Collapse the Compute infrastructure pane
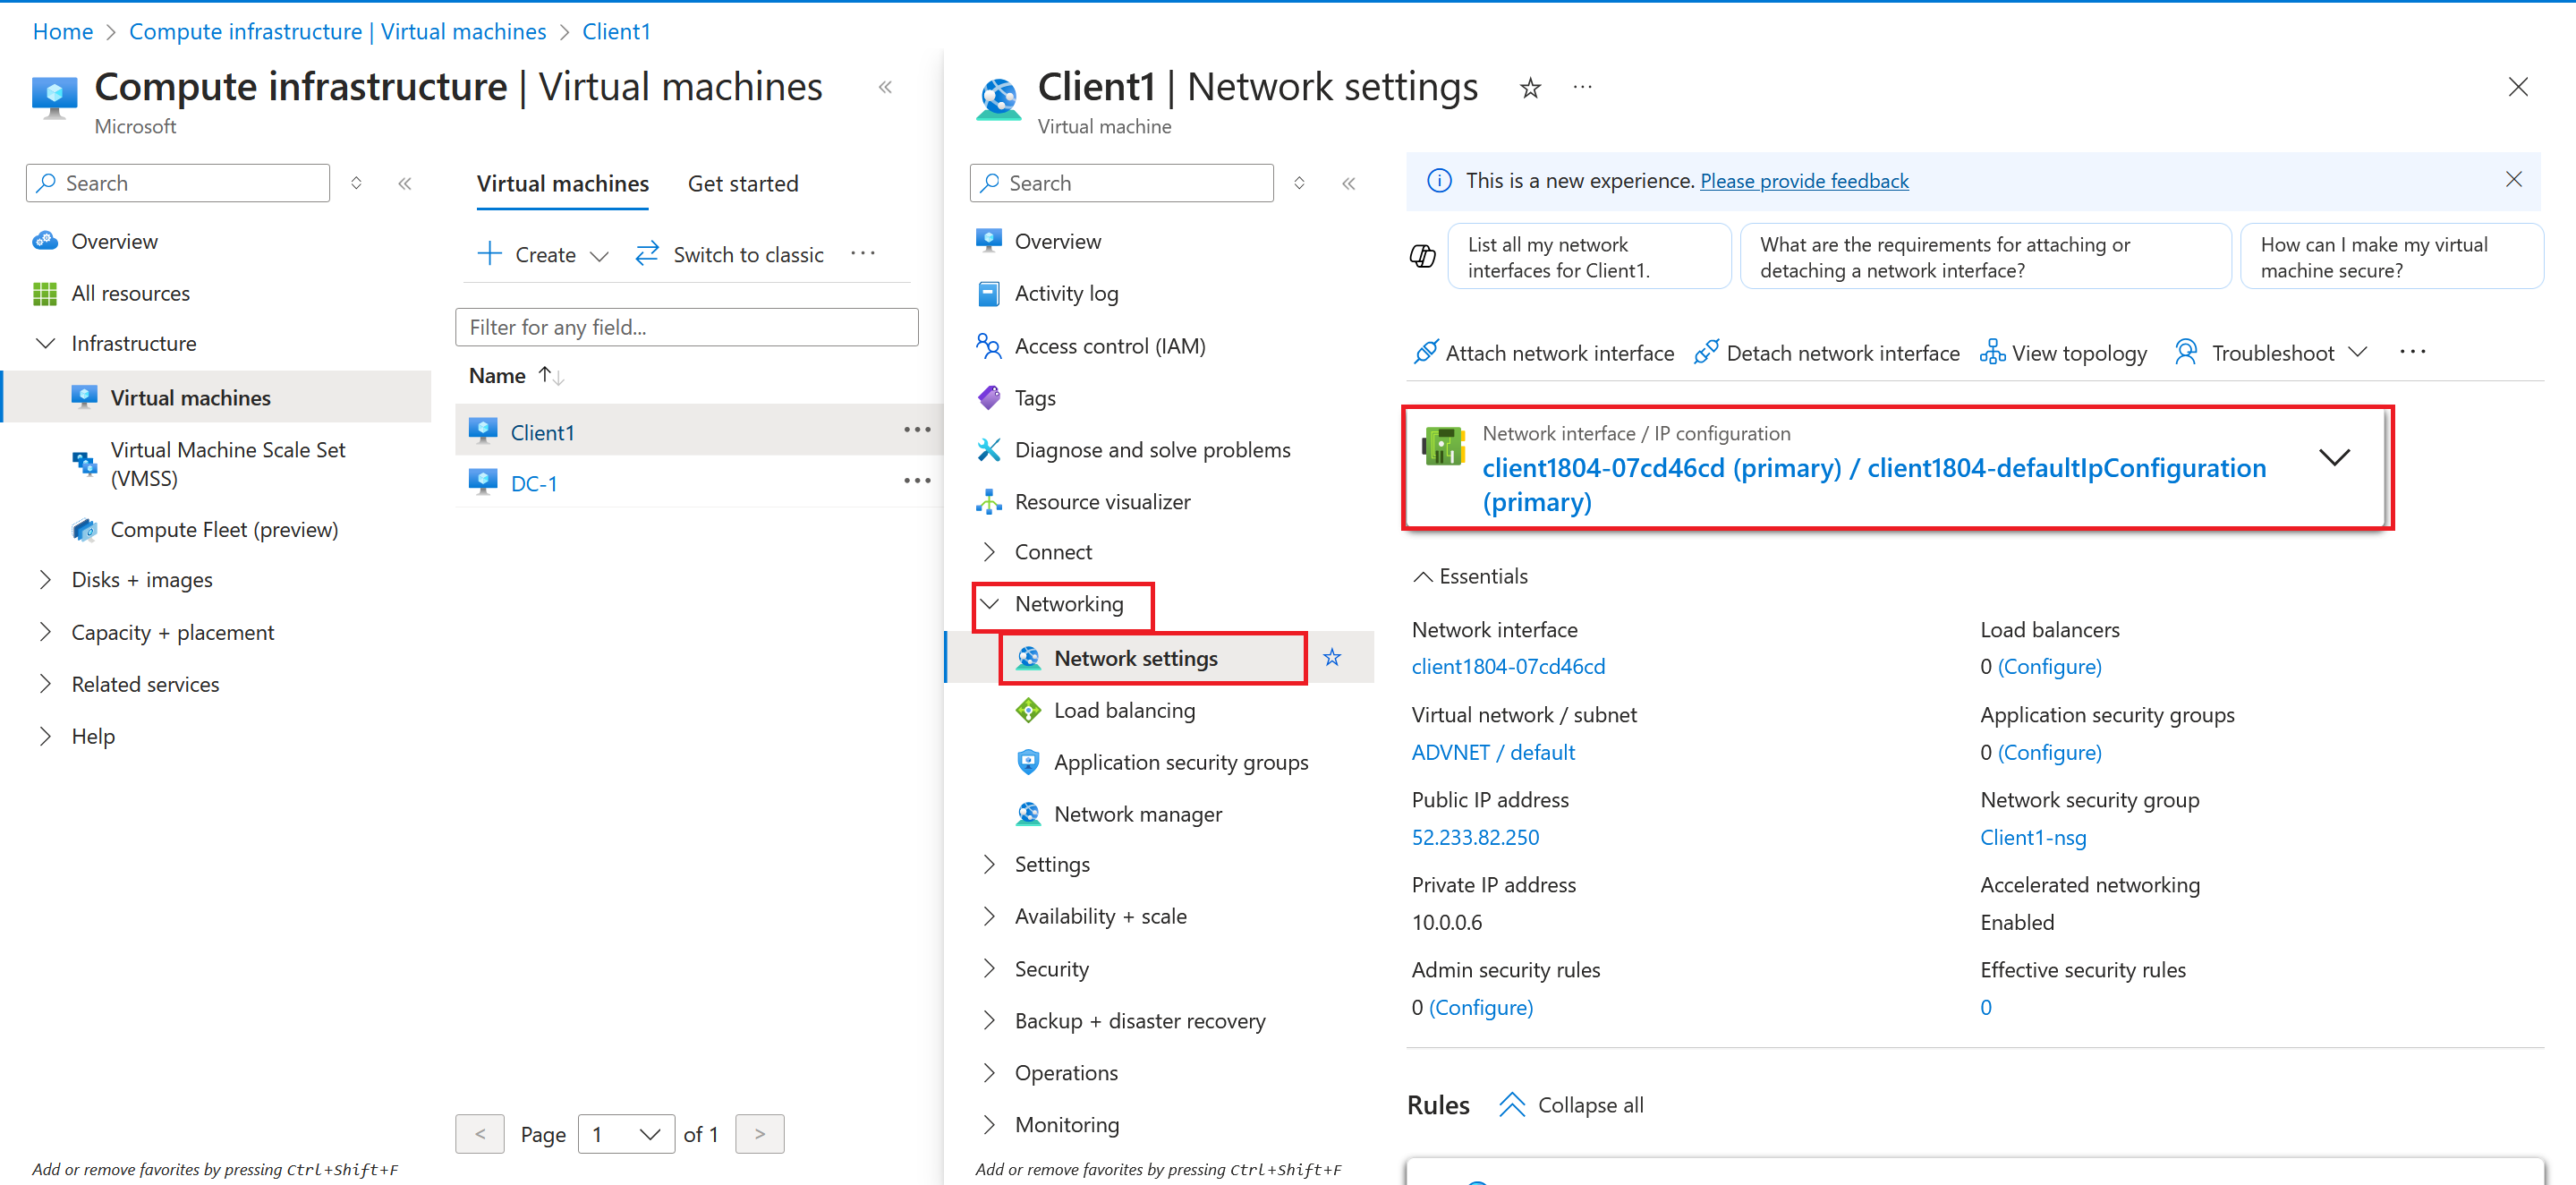 click(x=885, y=87)
